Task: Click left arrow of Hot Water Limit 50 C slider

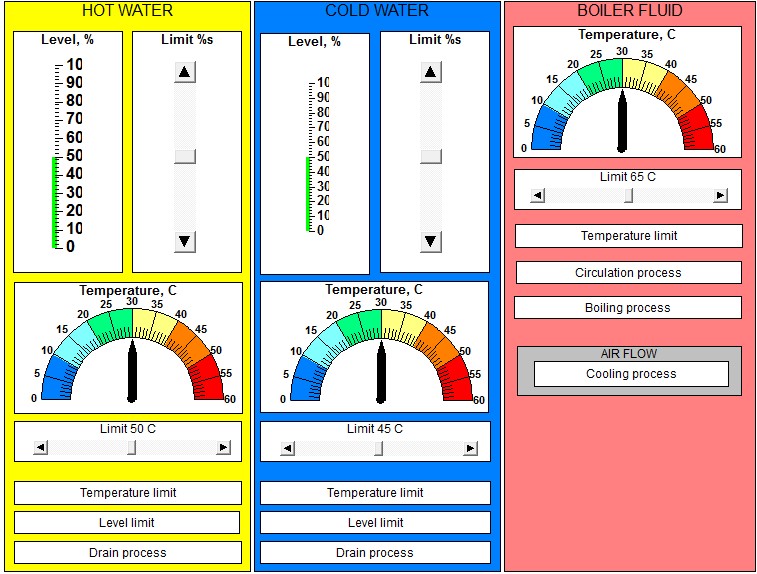Action: click(x=41, y=448)
